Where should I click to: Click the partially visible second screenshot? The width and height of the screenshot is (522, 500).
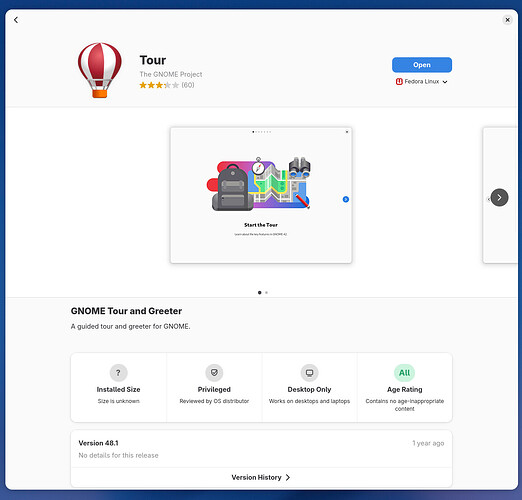pyautogui.click(x=500, y=195)
